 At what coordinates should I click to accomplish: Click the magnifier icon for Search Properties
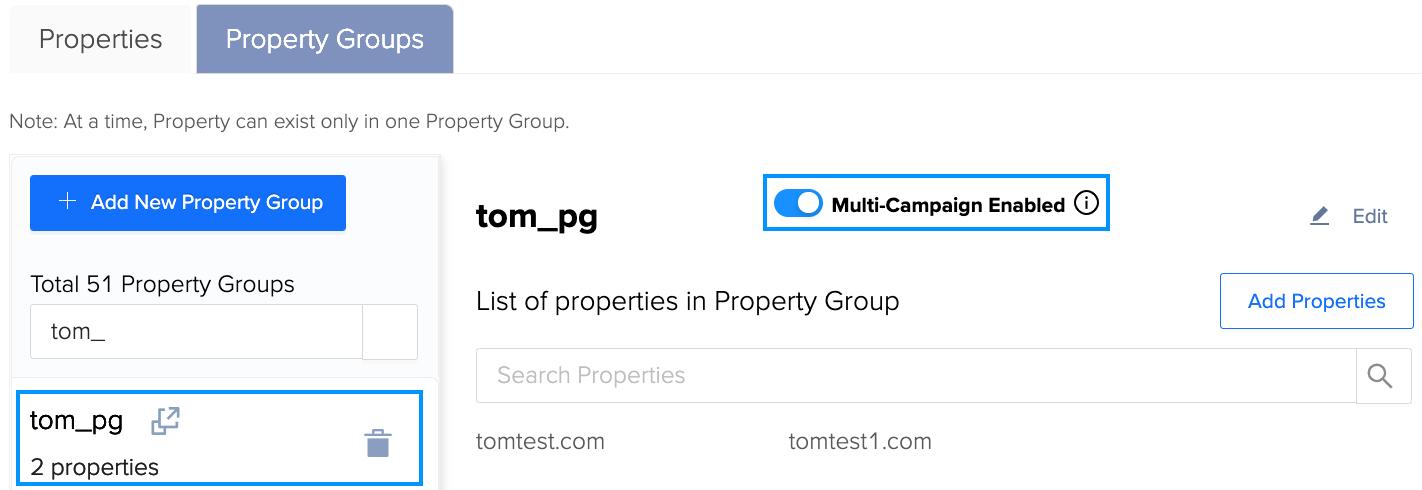pyautogui.click(x=1381, y=376)
